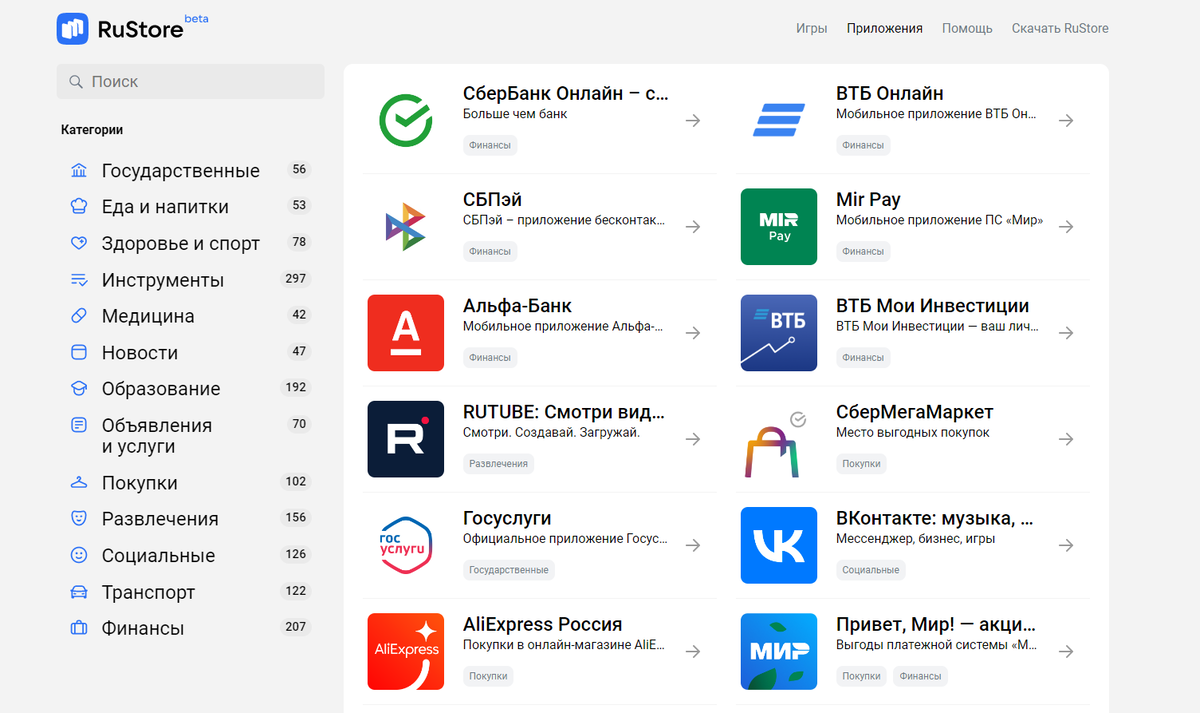
Task: Click the Покупки tag under Привет, Мир!
Action: (861, 676)
